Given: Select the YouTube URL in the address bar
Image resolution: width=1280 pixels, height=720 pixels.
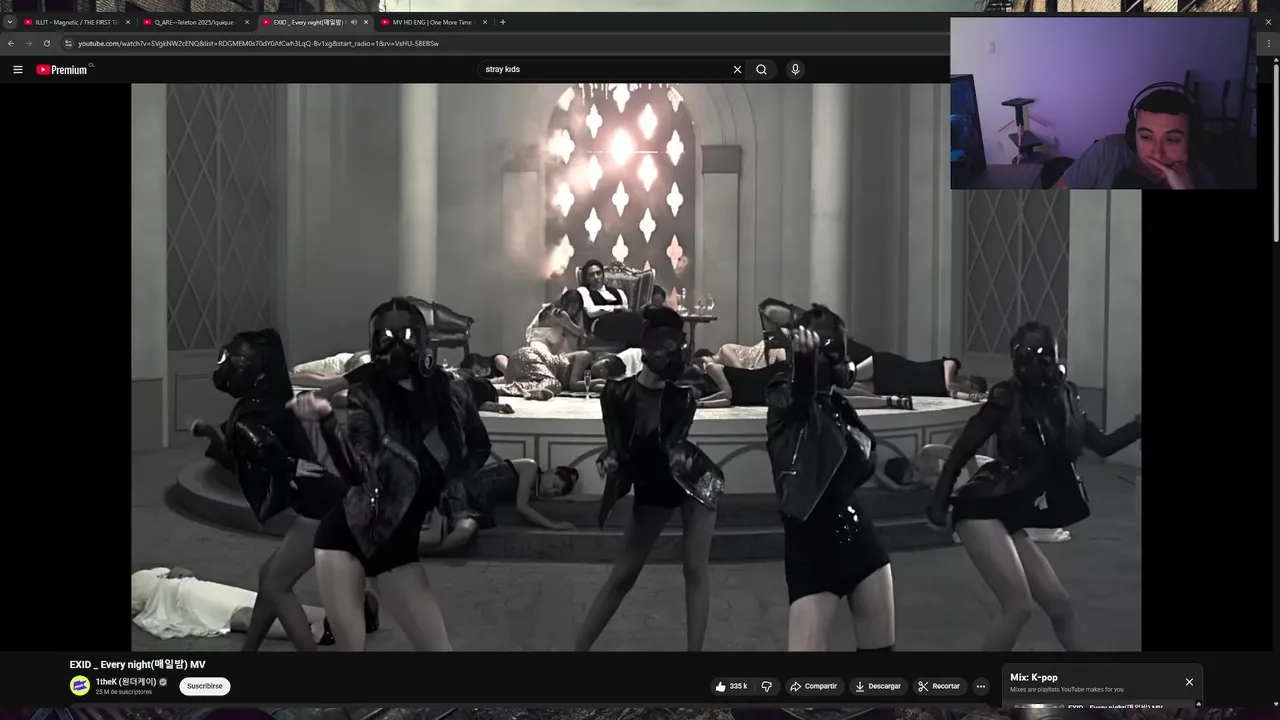Looking at the screenshot, I should coord(258,44).
